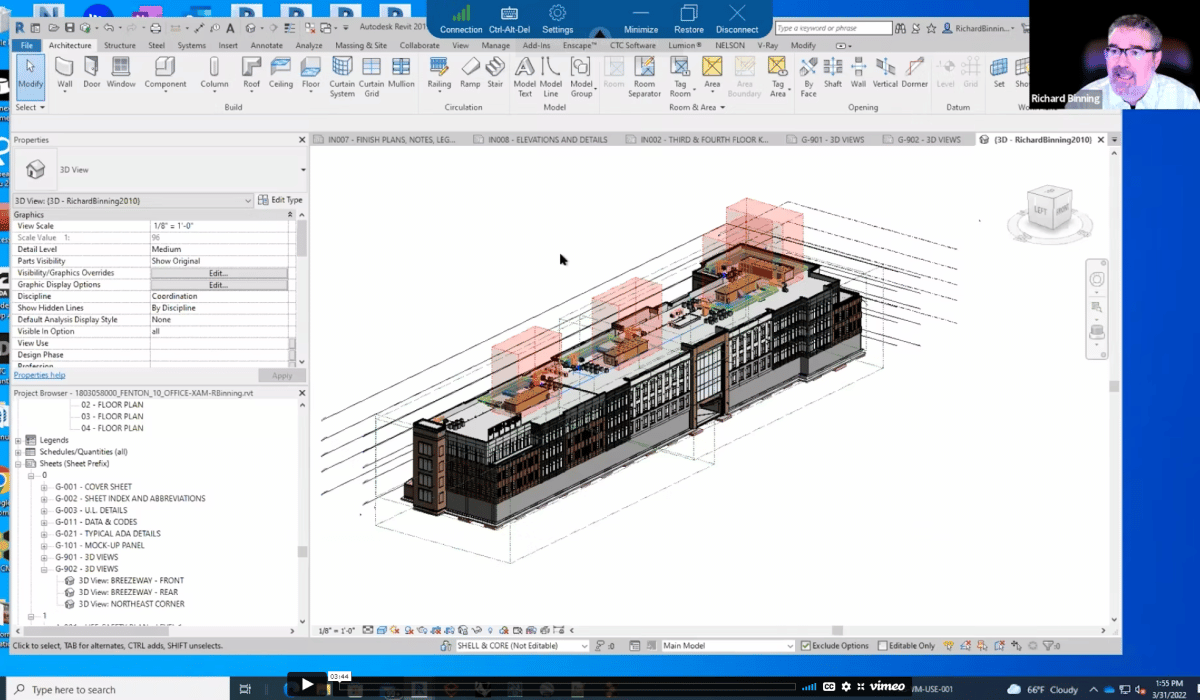Click the Model Text tool
The height and width of the screenshot is (700, 1200).
point(525,76)
